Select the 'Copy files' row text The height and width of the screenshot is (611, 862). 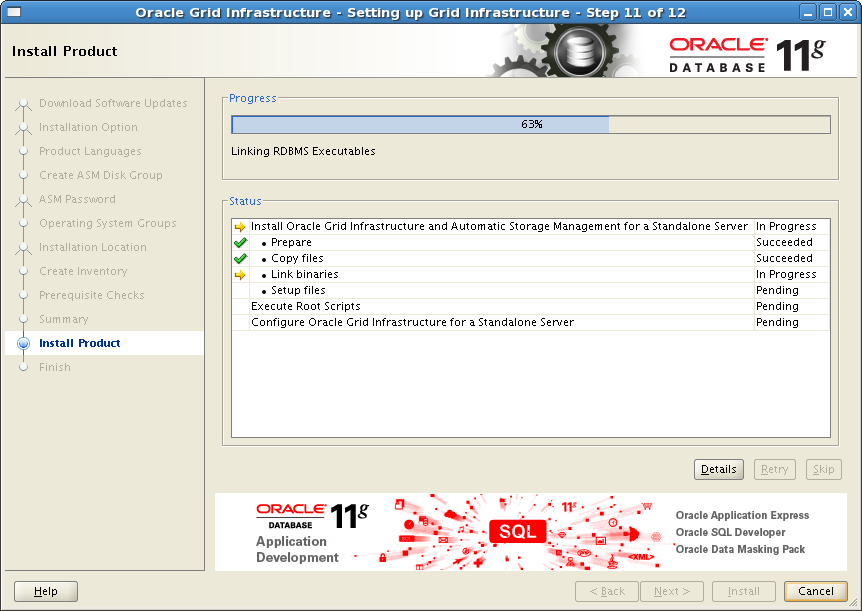tap(297, 258)
